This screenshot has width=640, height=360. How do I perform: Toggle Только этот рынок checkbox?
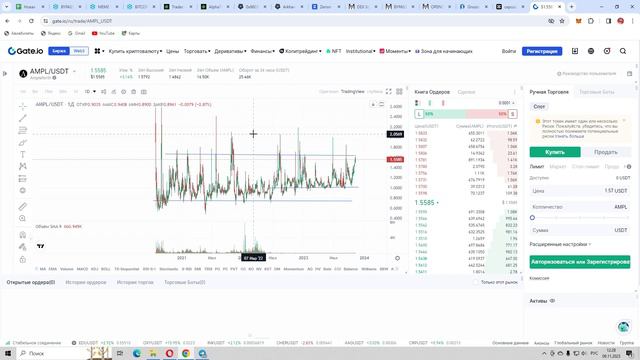(476, 282)
